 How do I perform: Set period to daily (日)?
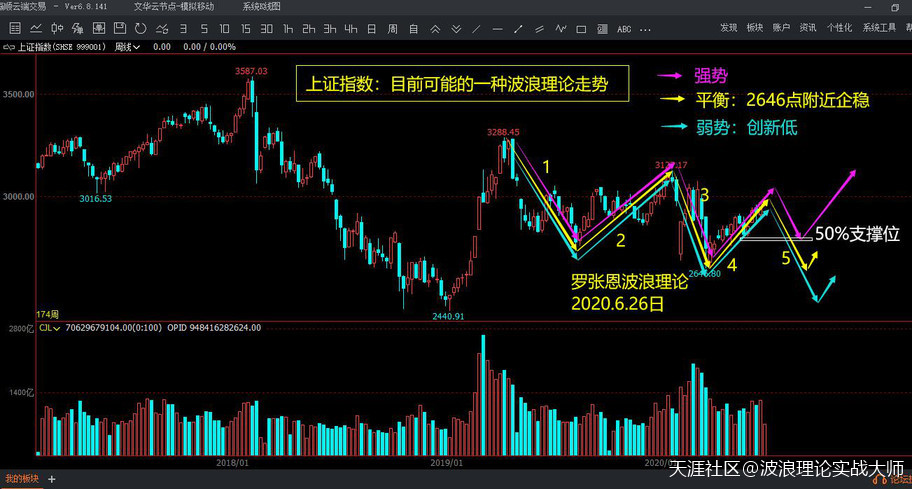[x=371, y=28]
